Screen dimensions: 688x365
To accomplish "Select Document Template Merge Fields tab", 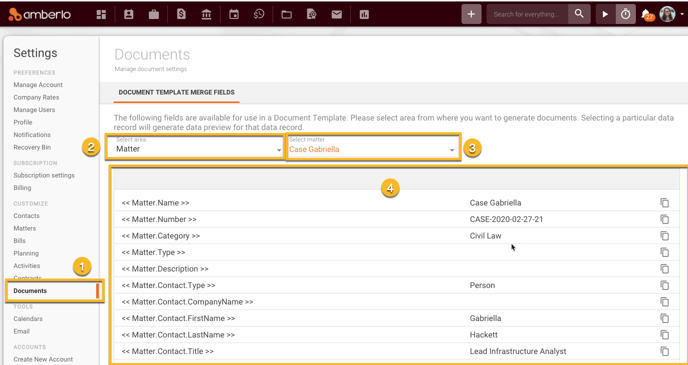I will [x=176, y=93].
